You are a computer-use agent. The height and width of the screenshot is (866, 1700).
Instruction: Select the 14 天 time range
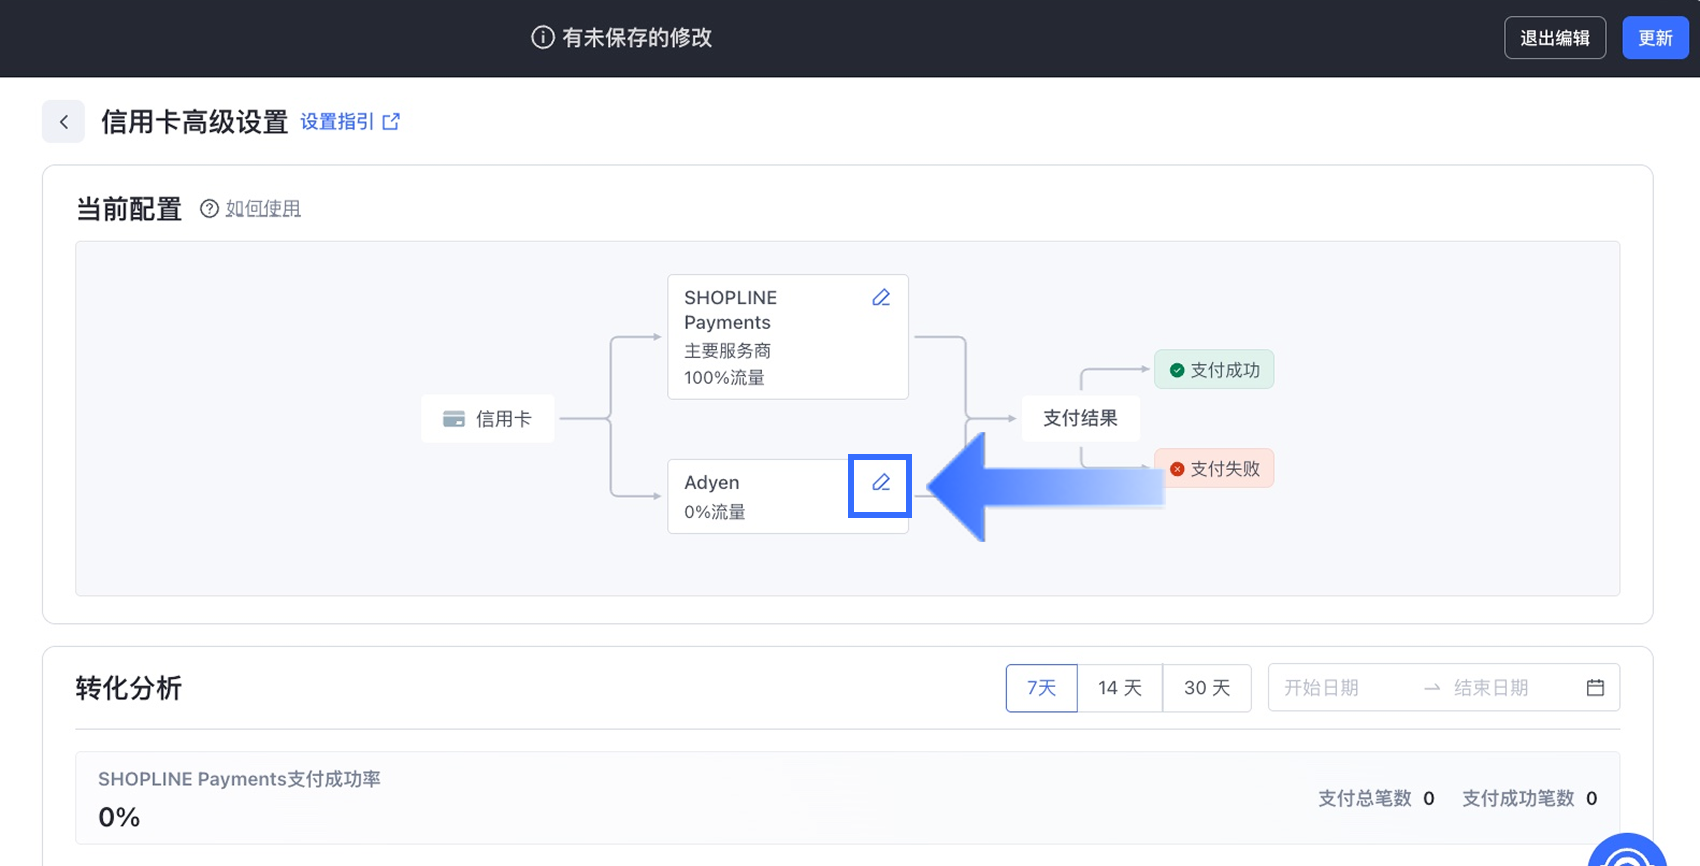click(x=1120, y=688)
